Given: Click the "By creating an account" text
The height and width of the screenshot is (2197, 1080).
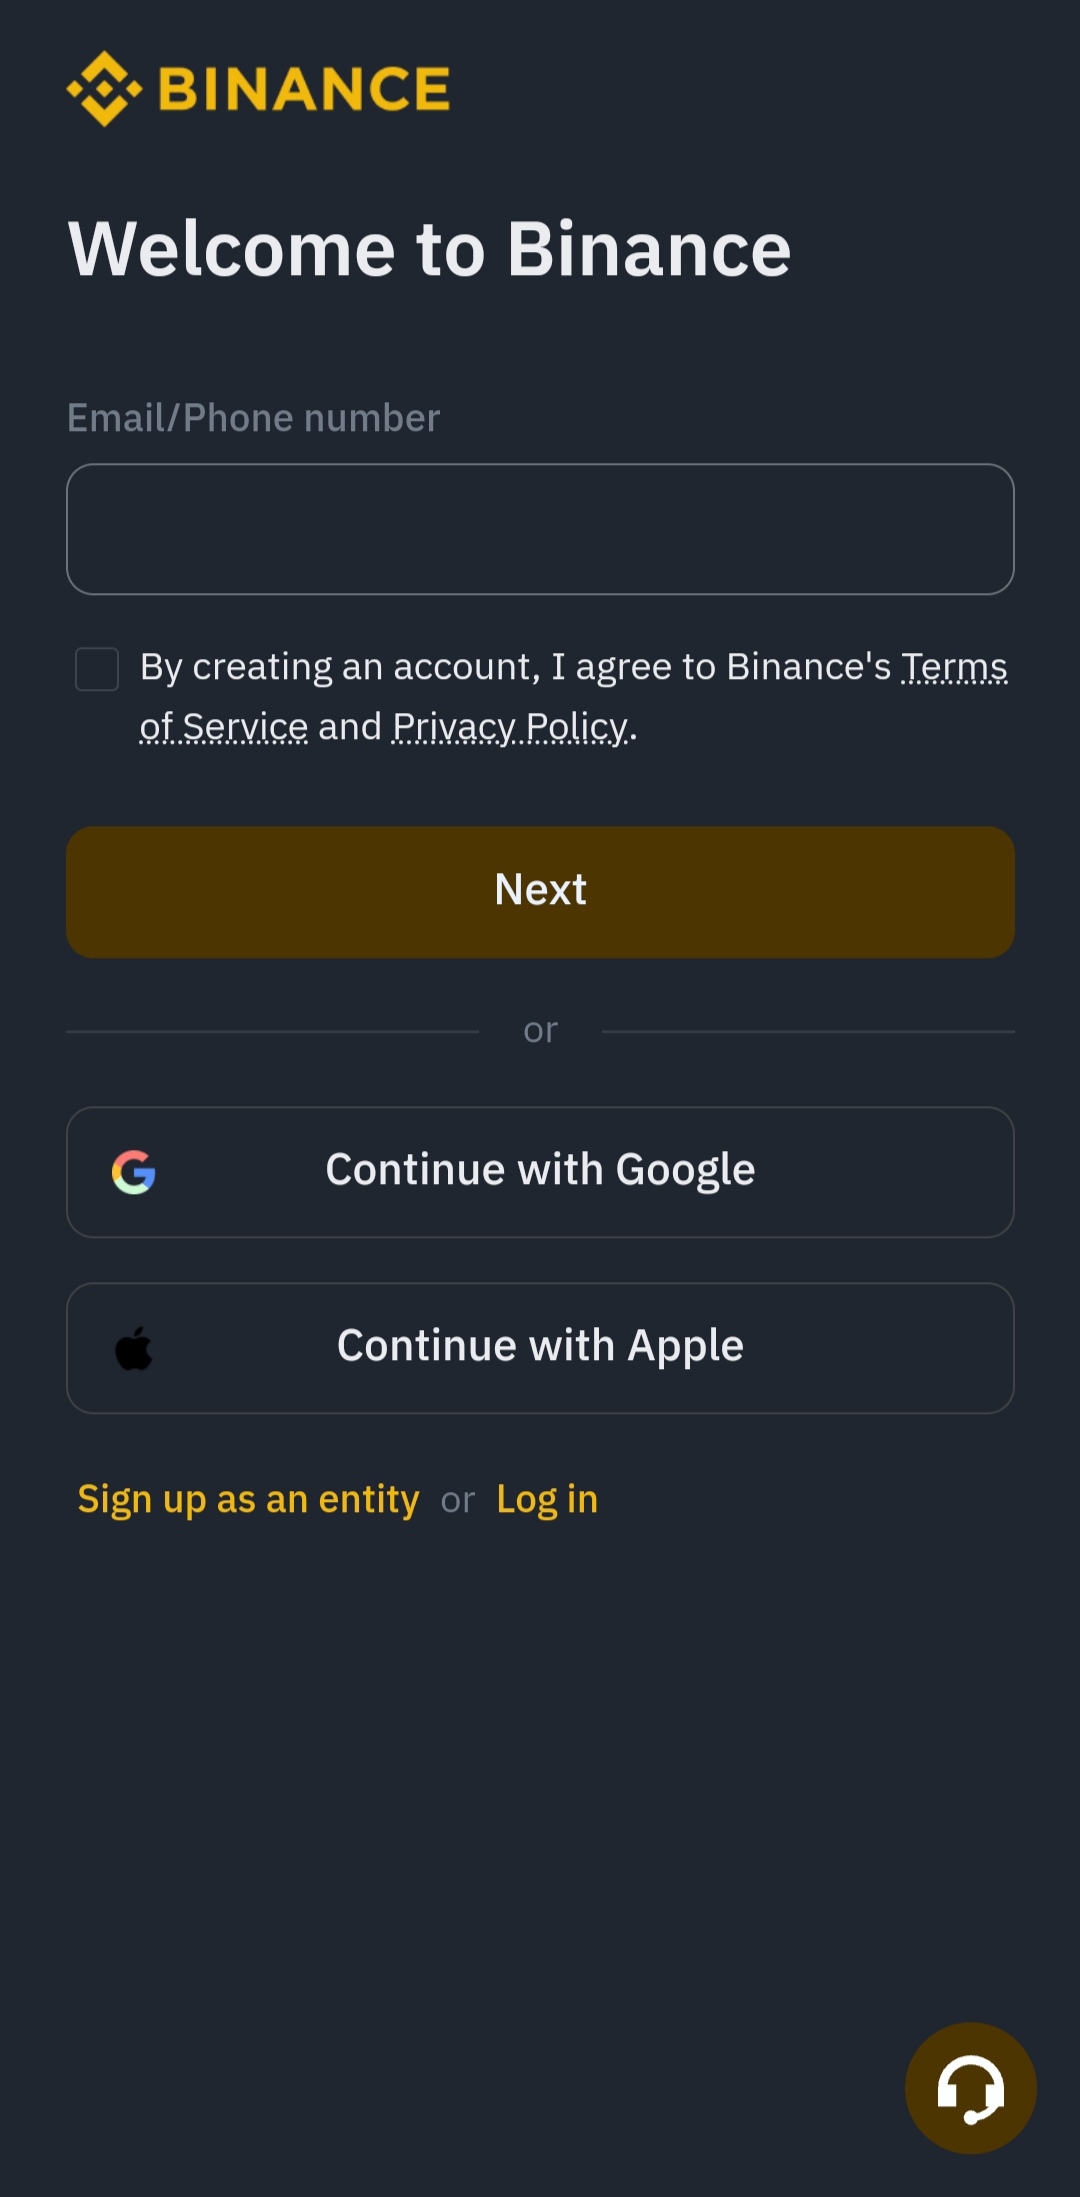Looking at the screenshot, I should [340, 667].
